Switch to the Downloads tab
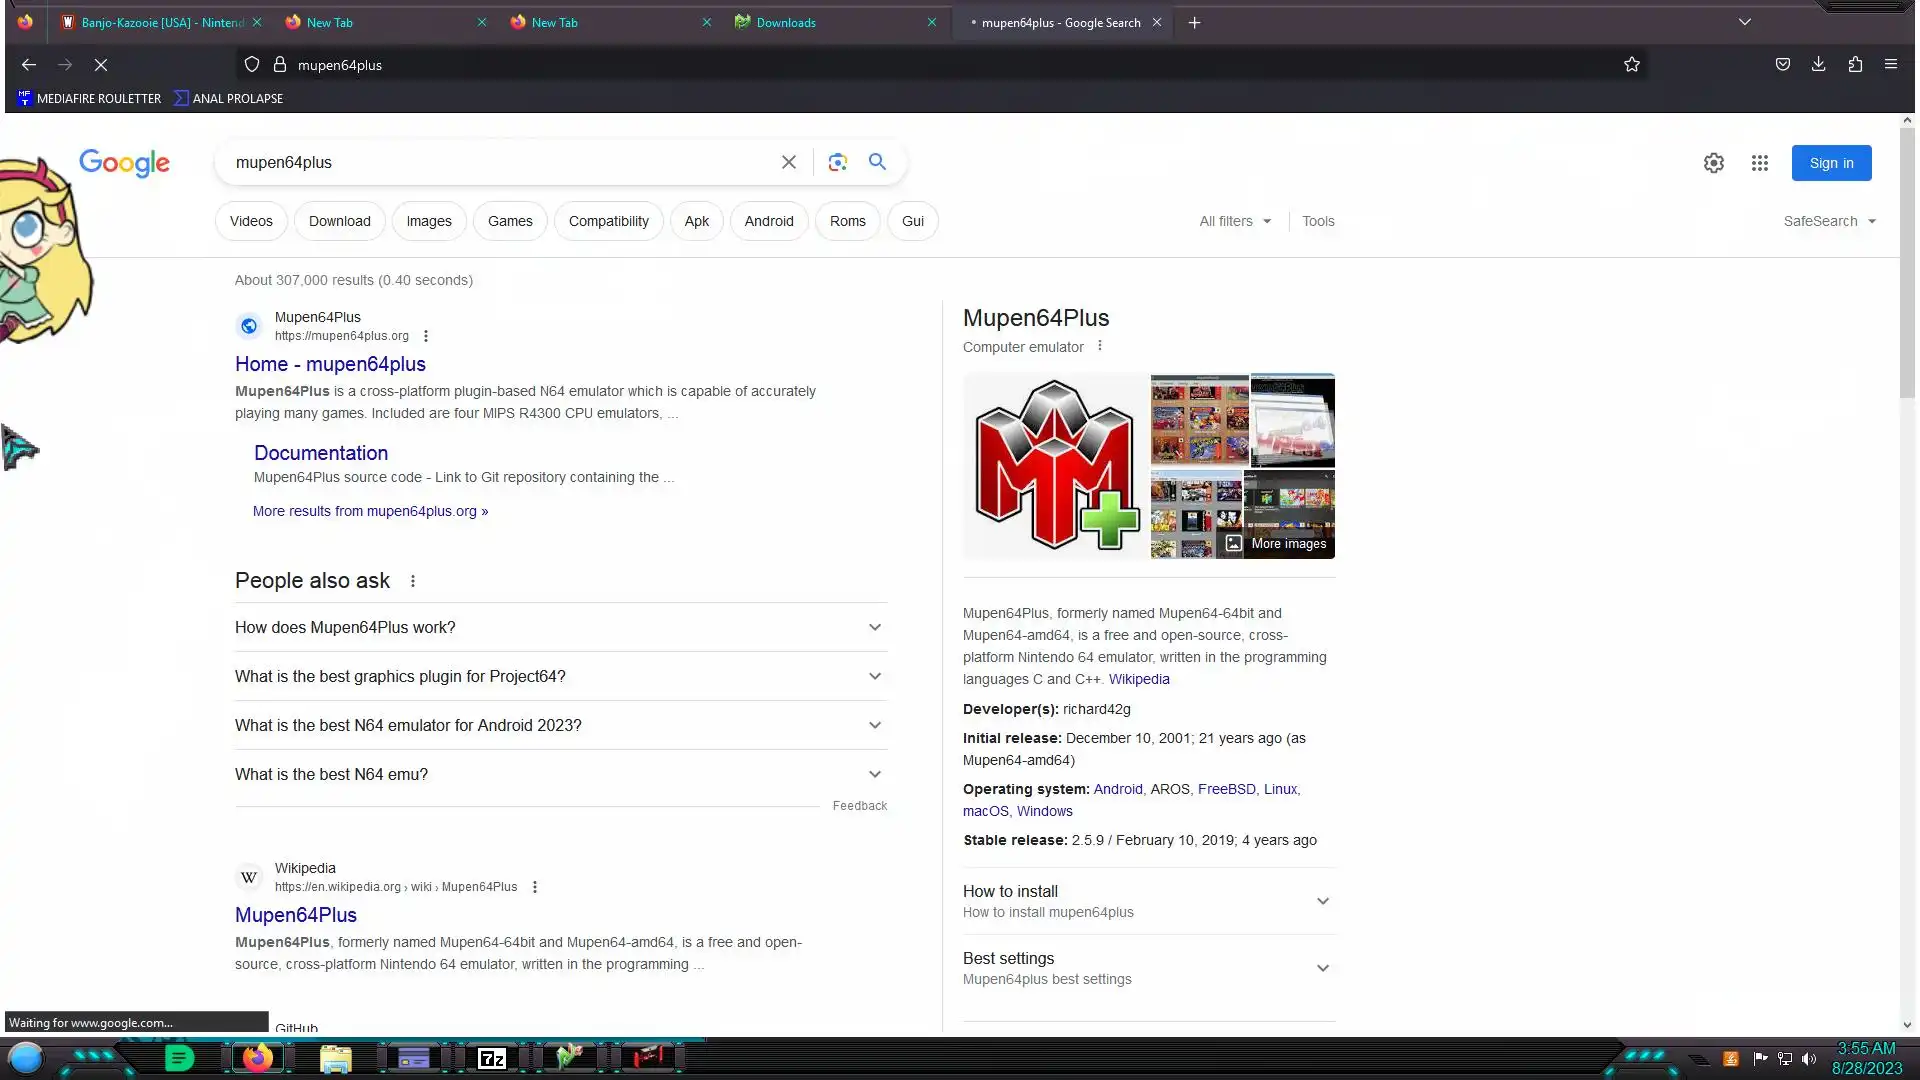This screenshot has width=1920, height=1080. (x=785, y=22)
